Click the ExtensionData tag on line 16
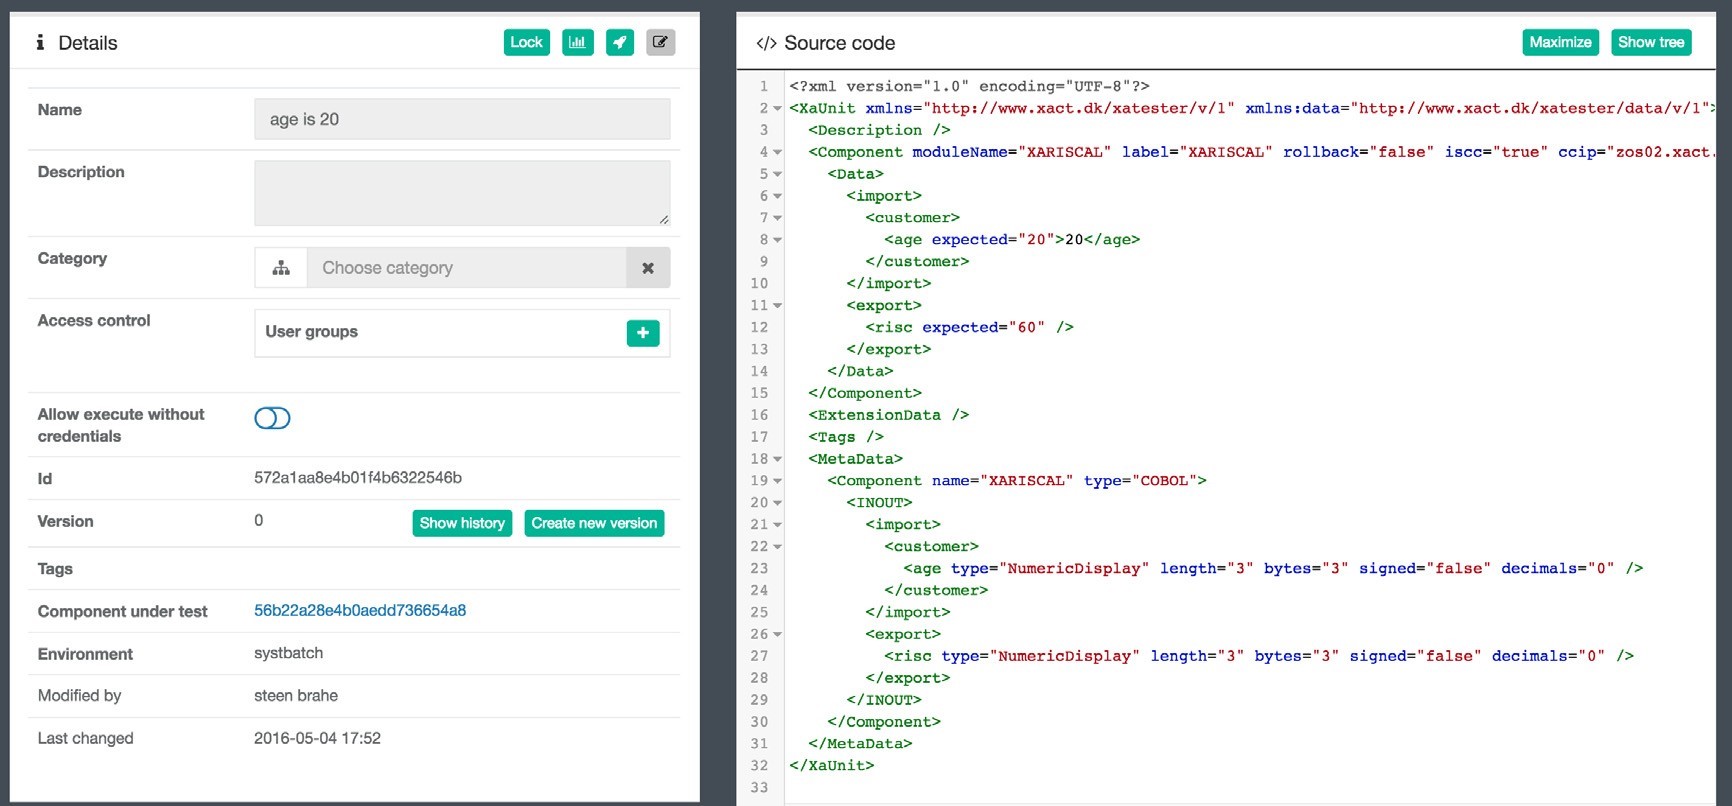Image resolution: width=1732 pixels, height=806 pixels. [888, 415]
